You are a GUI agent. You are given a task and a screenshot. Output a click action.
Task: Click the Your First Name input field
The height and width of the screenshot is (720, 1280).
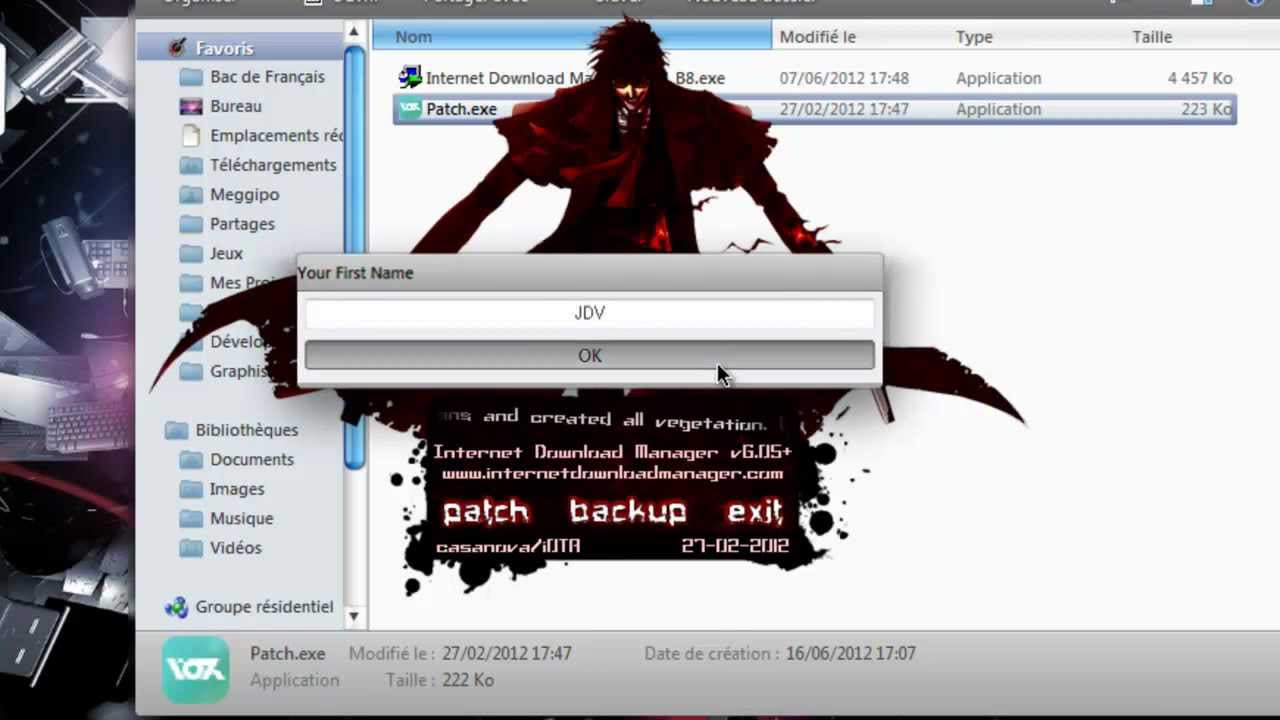(x=590, y=313)
